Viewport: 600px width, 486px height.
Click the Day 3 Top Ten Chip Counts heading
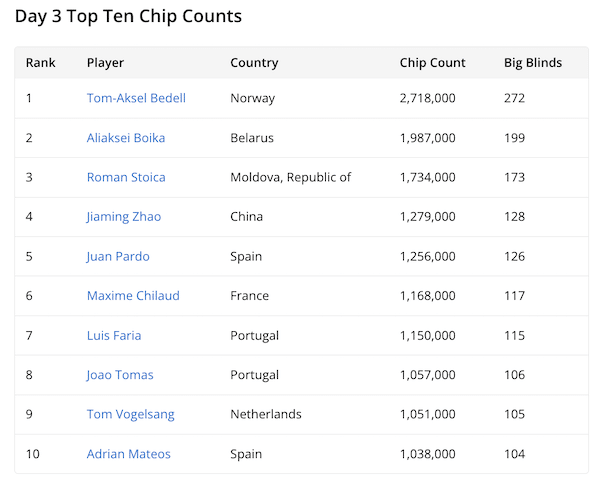click(128, 16)
